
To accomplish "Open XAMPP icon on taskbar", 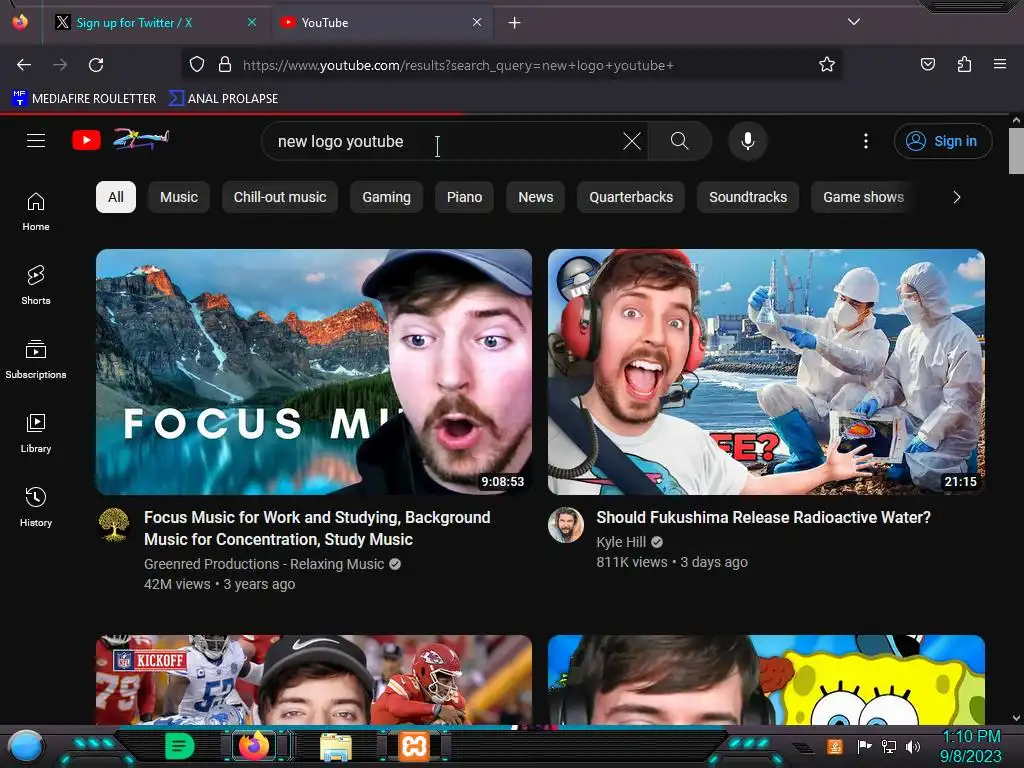I will pyautogui.click(x=414, y=746).
